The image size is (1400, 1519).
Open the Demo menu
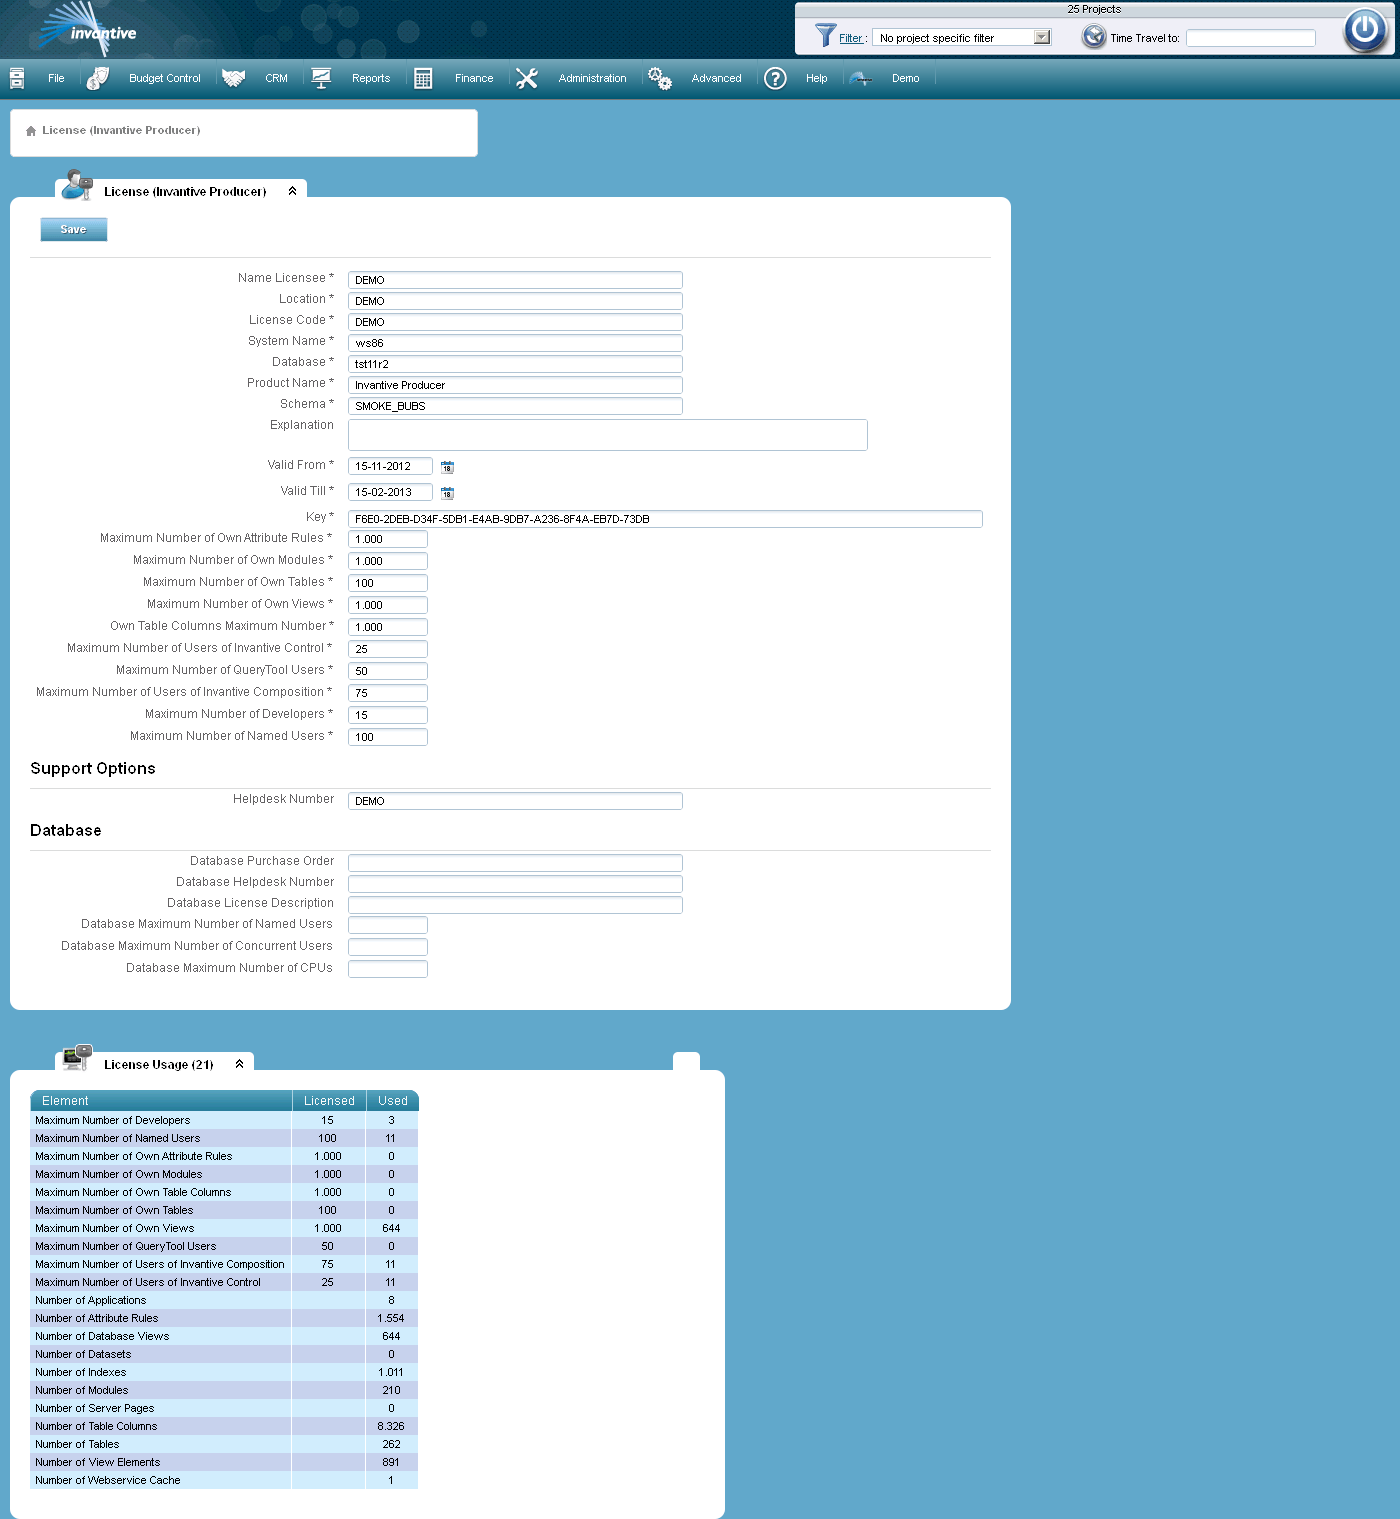(905, 78)
